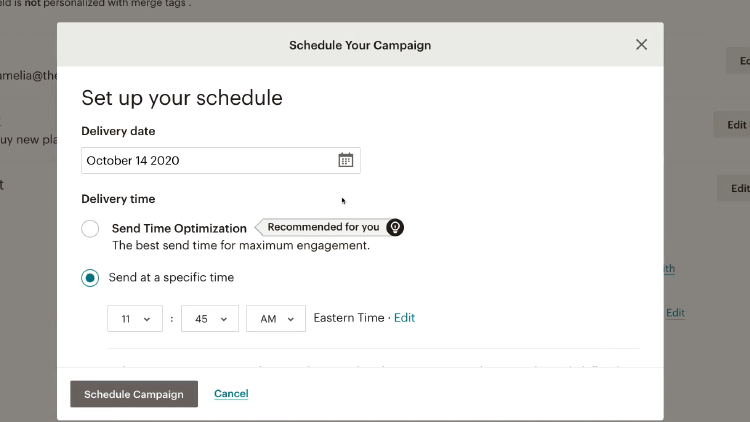Click the Recommended for you badge
Image resolution: width=750 pixels, height=422 pixels.
pos(323,227)
